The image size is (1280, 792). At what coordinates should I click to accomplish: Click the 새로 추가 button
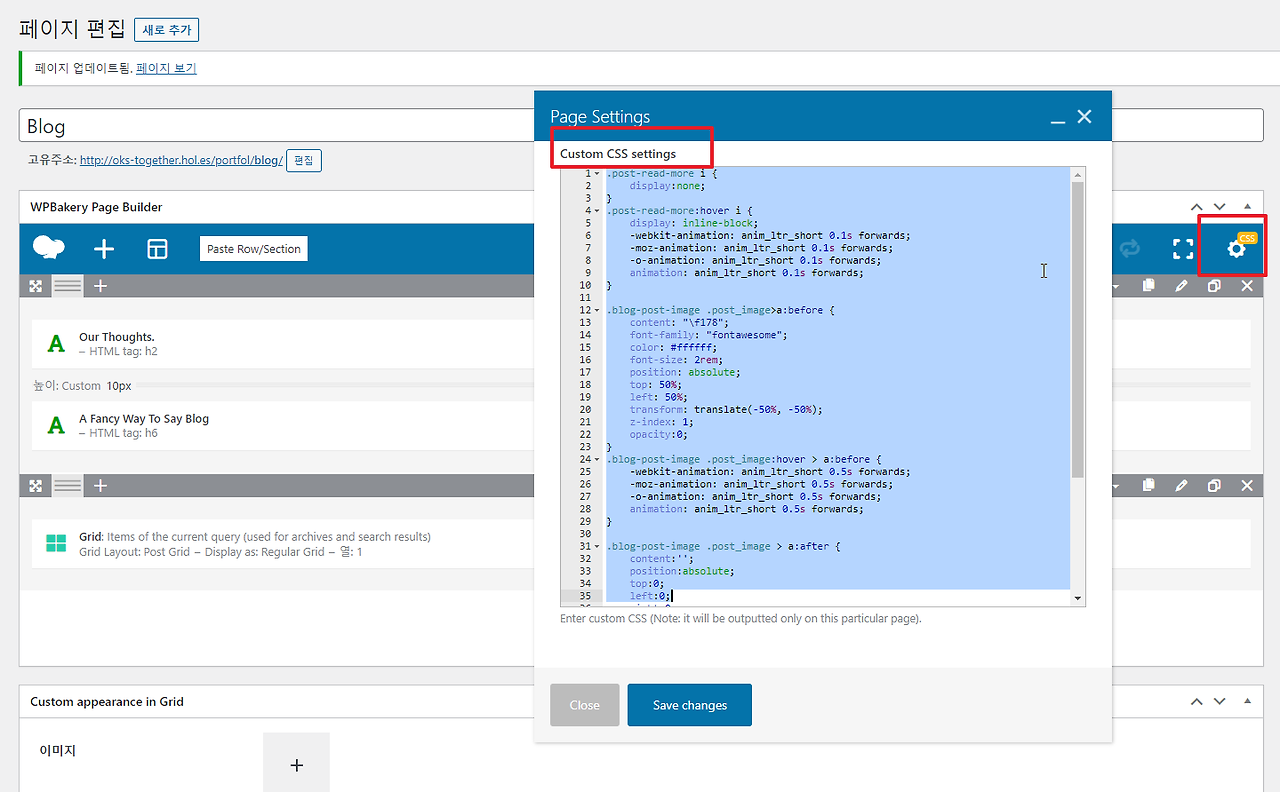(x=166, y=30)
